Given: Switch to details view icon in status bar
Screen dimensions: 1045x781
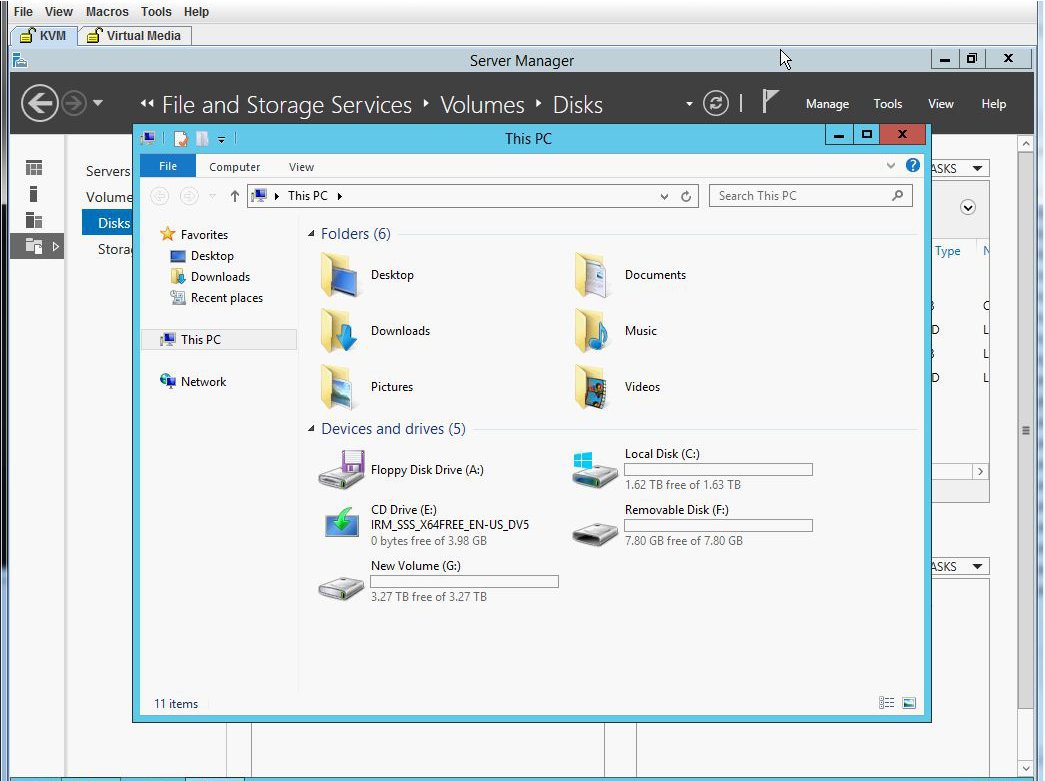Looking at the screenshot, I should point(886,703).
